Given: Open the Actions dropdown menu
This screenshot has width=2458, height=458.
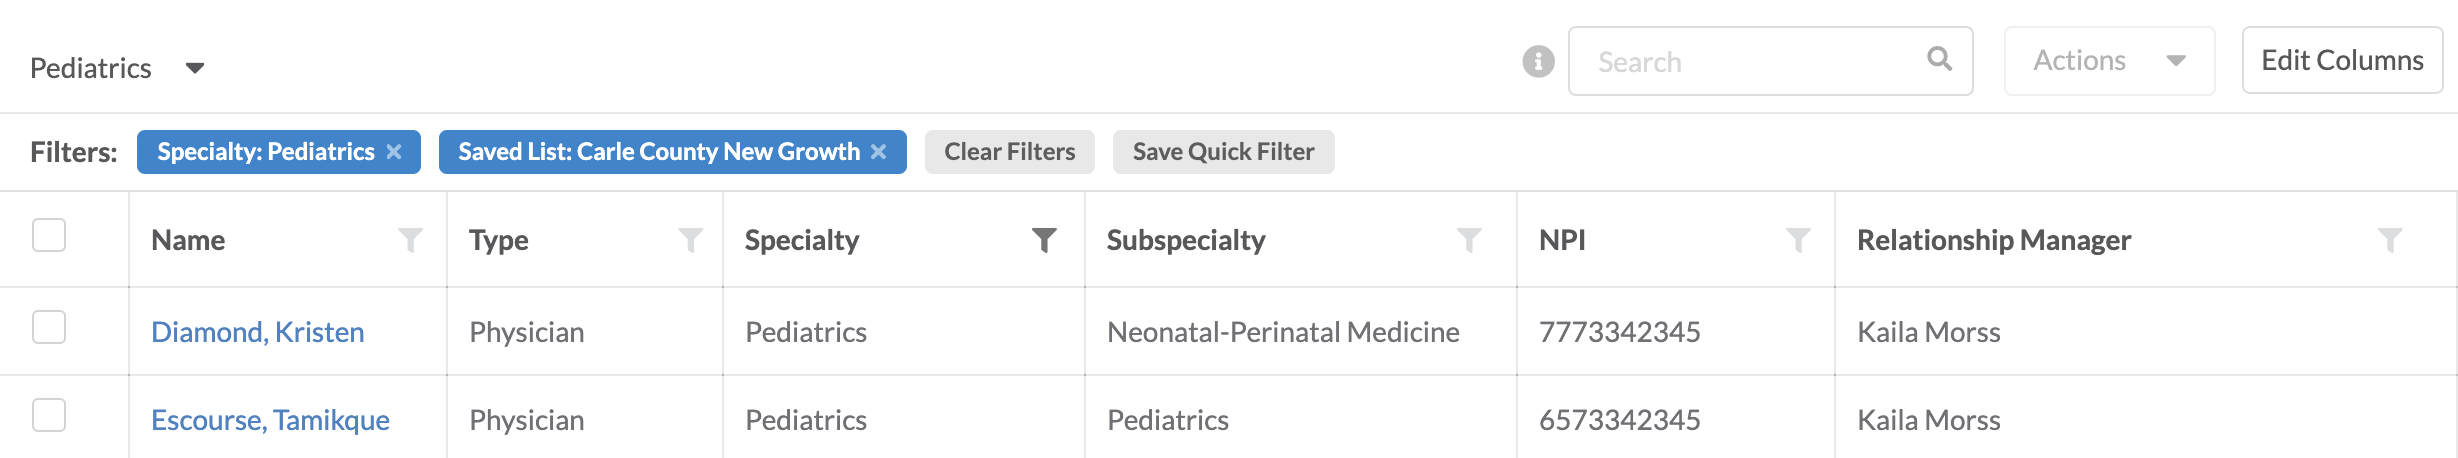Looking at the screenshot, I should point(2109,61).
